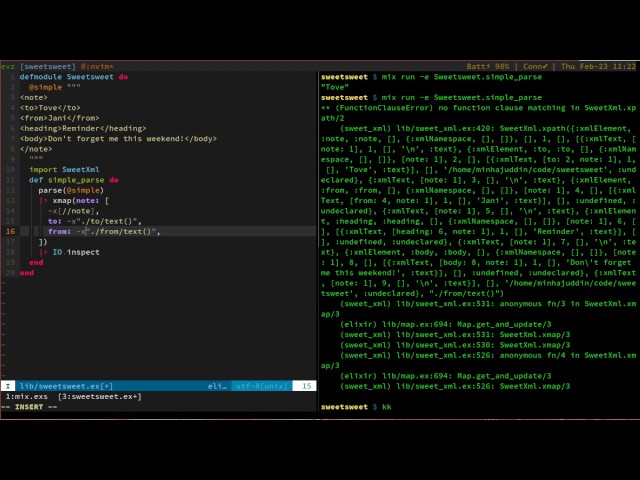This screenshot has height=480, width=640.
Task: Click the sweet_xml.ex:531 anonymous fn/3 trace line
Action: click(x=478, y=309)
